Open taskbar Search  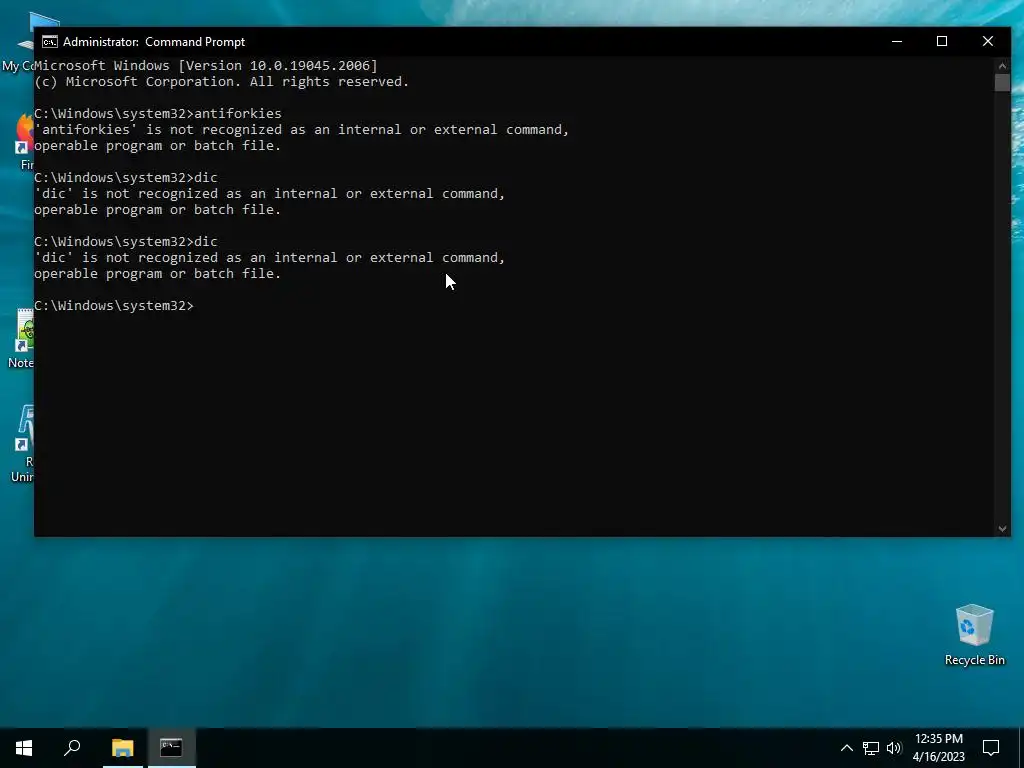coord(72,748)
